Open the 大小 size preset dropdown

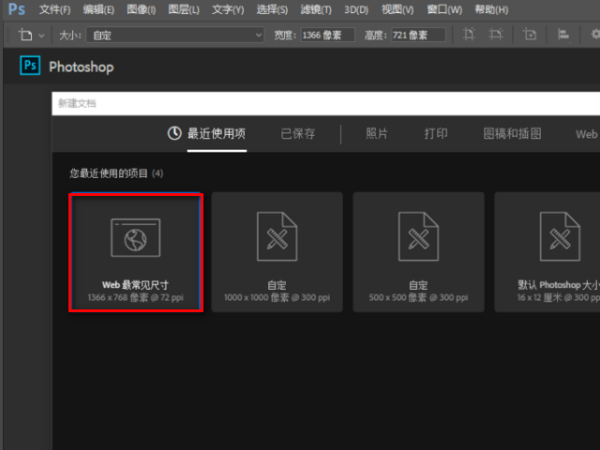[x=175, y=35]
